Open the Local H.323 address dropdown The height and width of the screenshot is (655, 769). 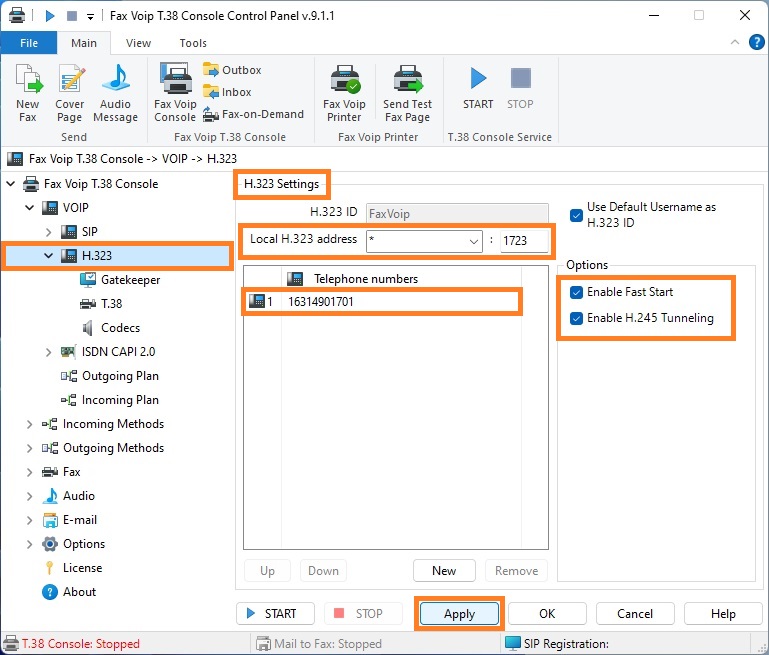point(473,241)
